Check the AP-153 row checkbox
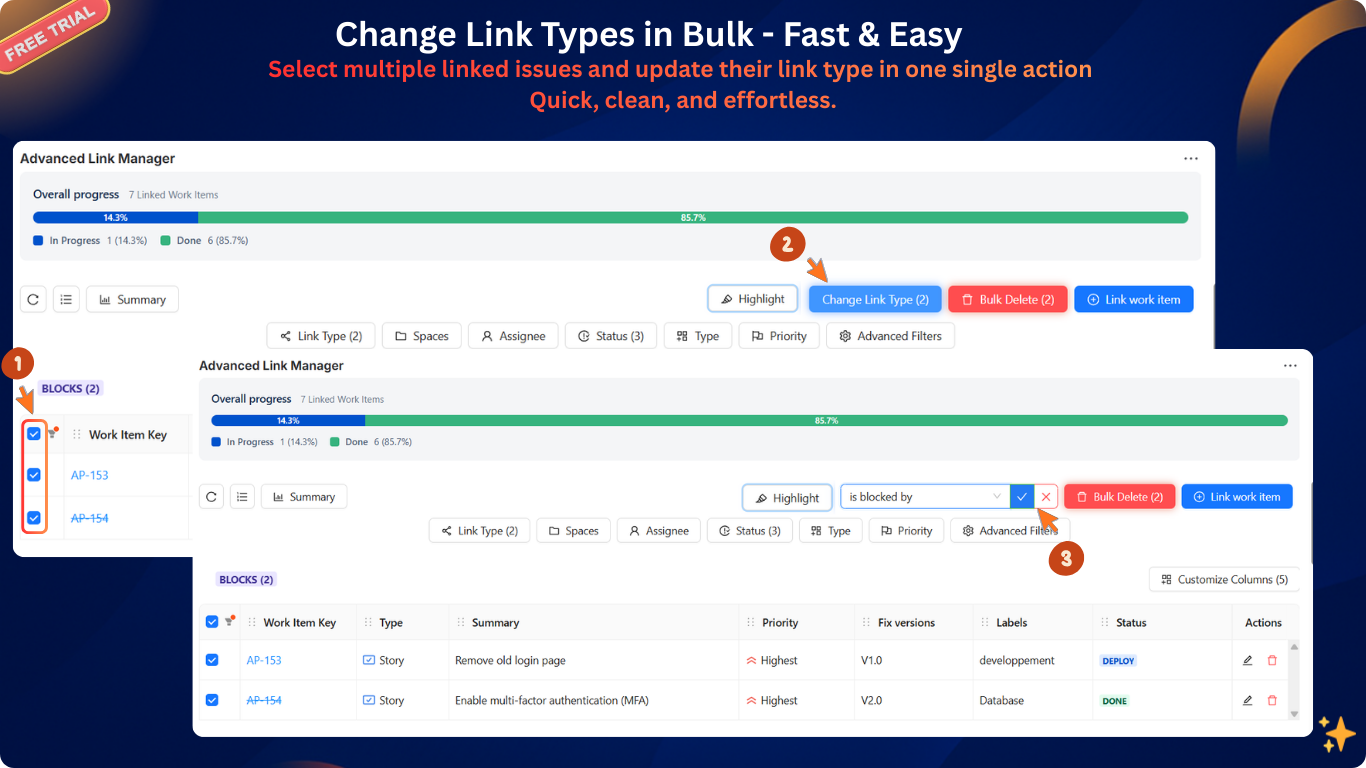Image resolution: width=1366 pixels, height=768 pixels. coord(211,660)
